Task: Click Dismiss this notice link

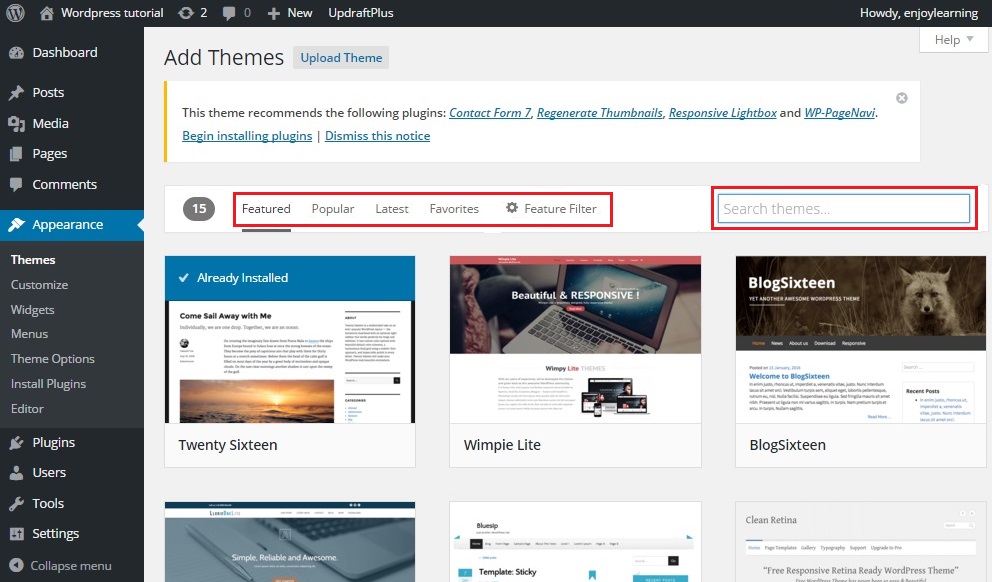Action: point(377,136)
